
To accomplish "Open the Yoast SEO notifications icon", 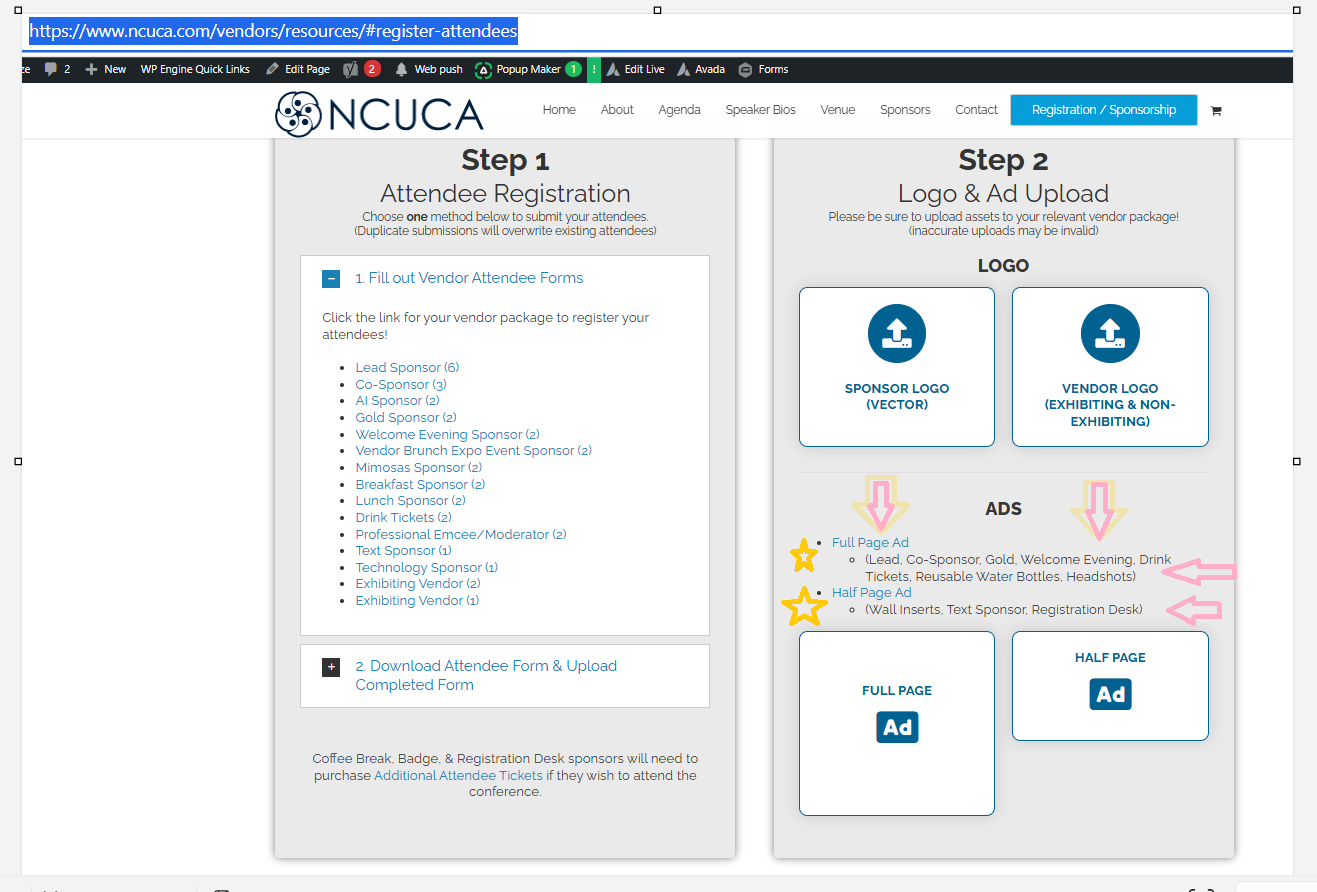I will 361,69.
